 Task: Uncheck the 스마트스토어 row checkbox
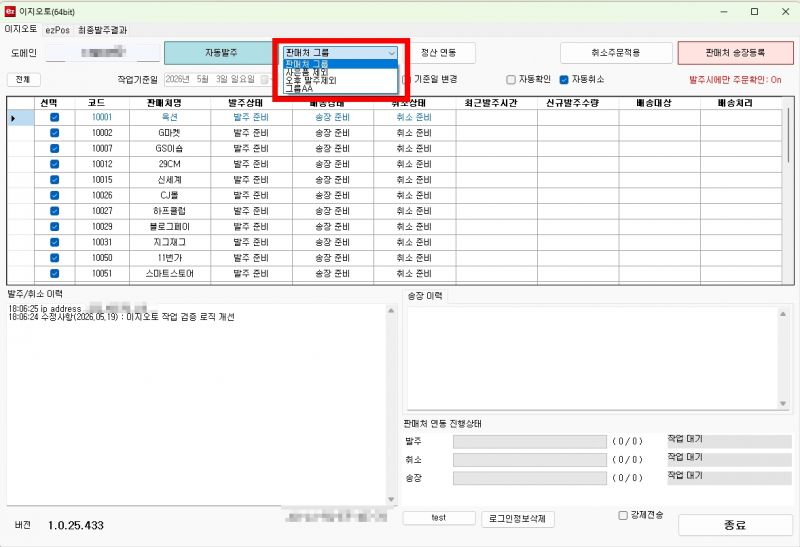[55, 274]
